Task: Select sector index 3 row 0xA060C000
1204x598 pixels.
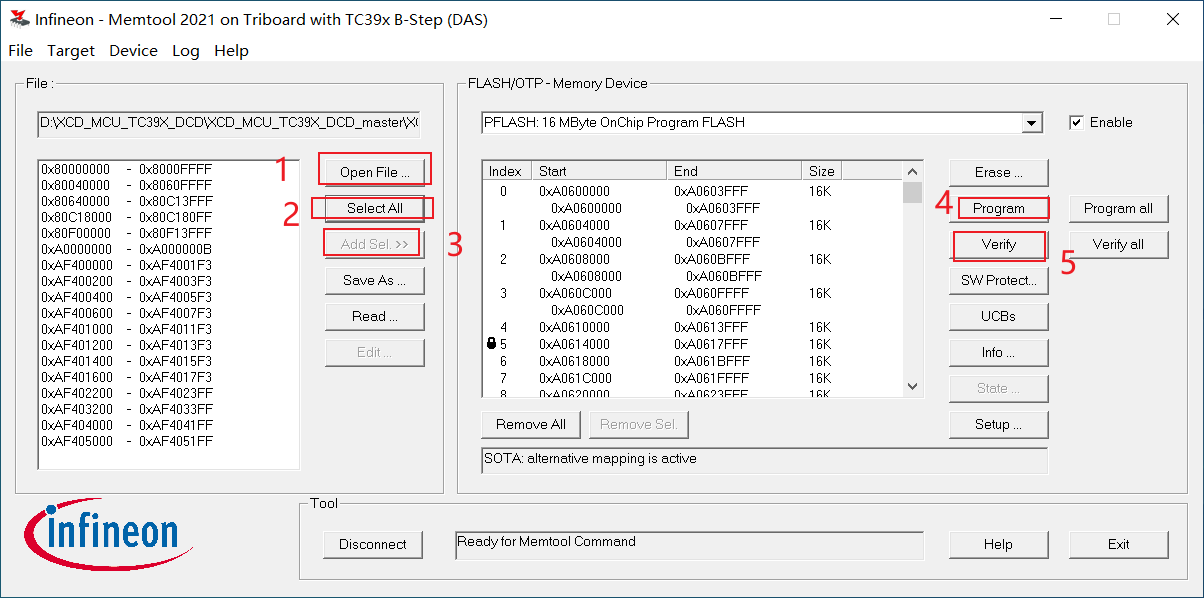Action: tap(693, 293)
